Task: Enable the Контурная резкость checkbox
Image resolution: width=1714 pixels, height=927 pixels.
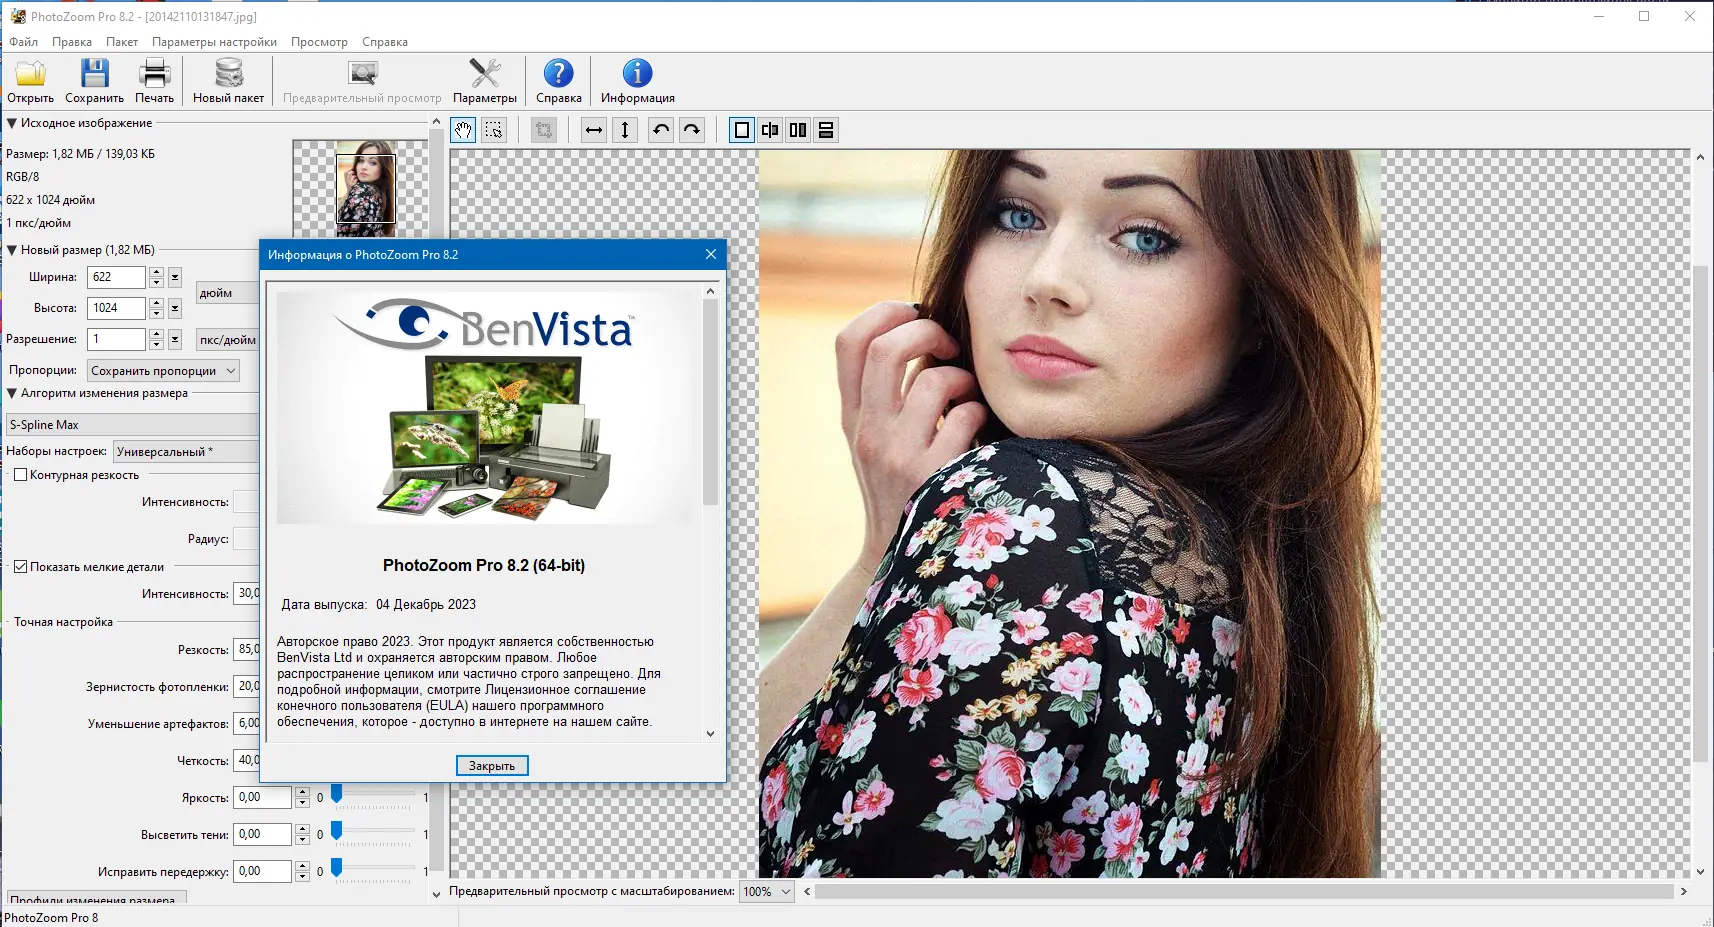Action: tap(20, 475)
